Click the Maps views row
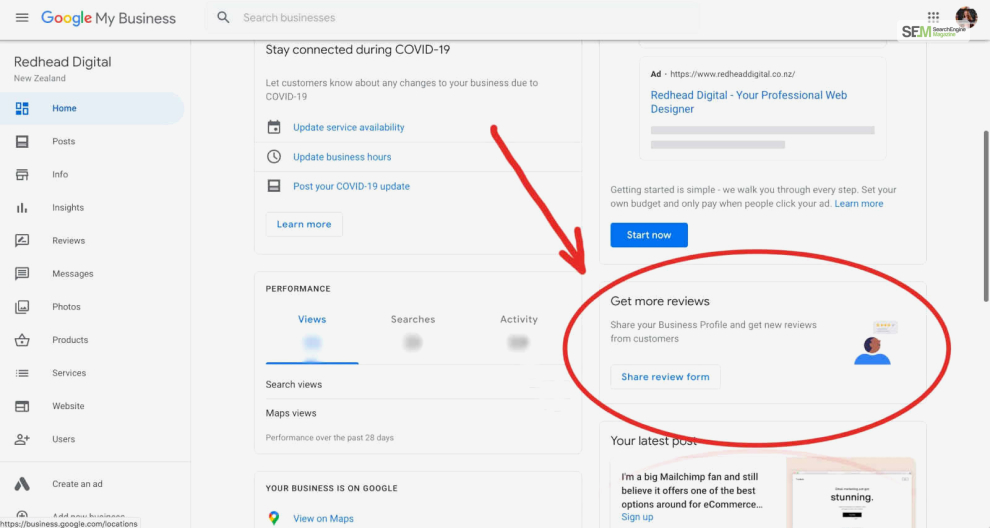Image resolution: width=990 pixels, height=528 pixels. (418, 413)
